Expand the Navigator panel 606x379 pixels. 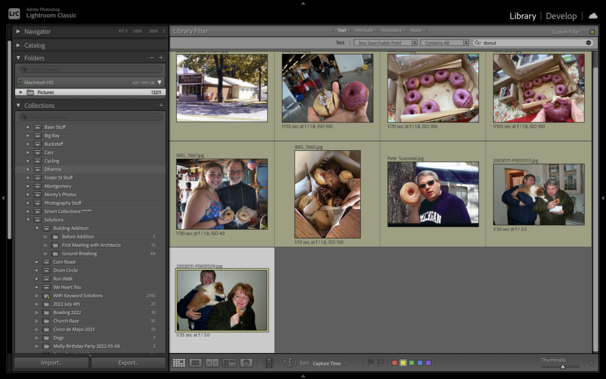(x=18, y=31)
